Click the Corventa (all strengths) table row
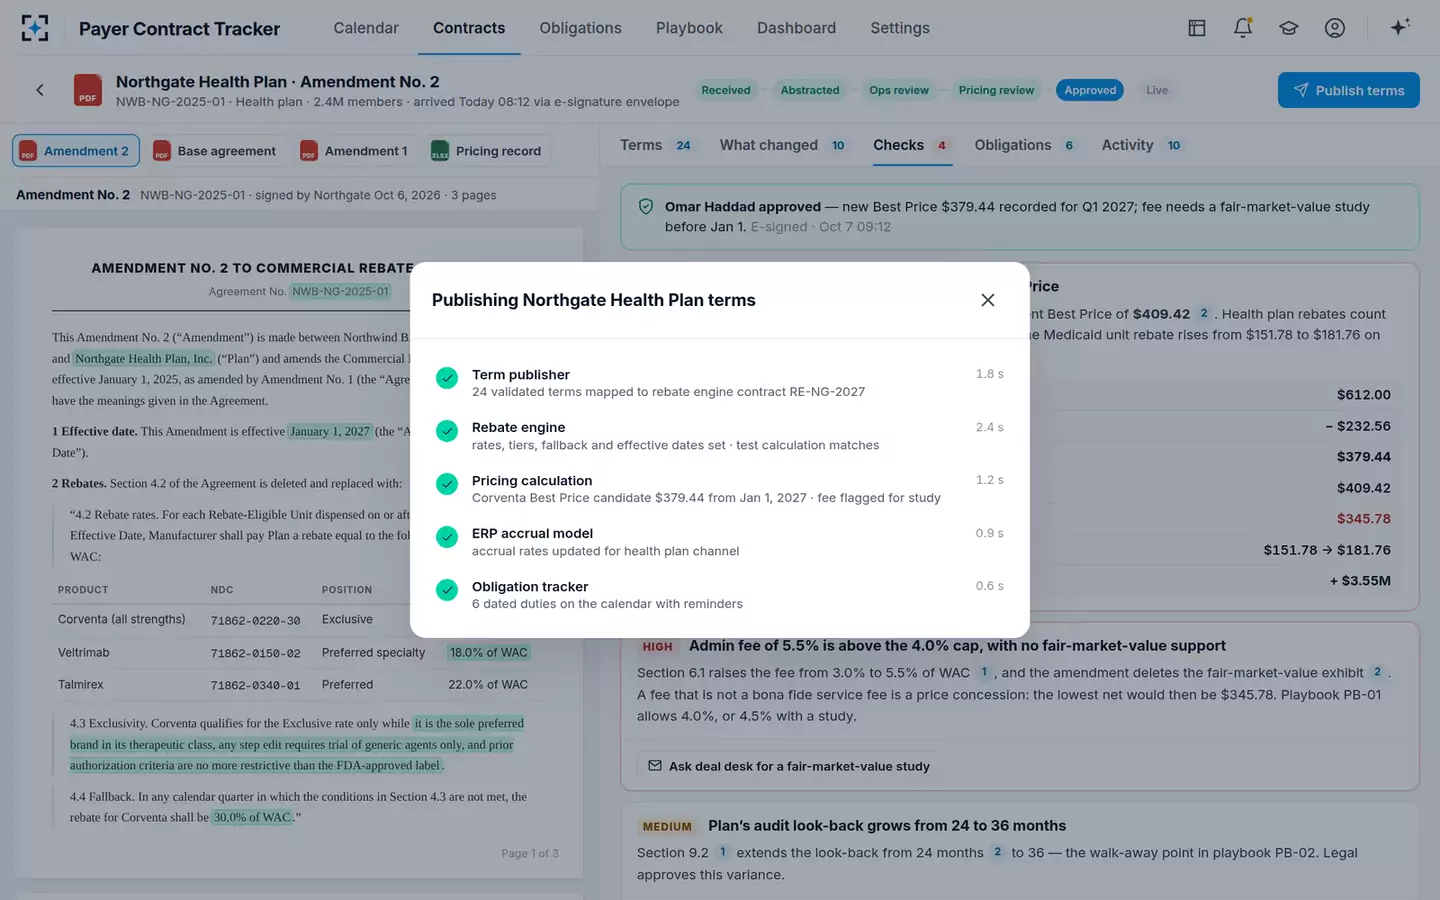Screen dimensions: 1440x900 233,620
